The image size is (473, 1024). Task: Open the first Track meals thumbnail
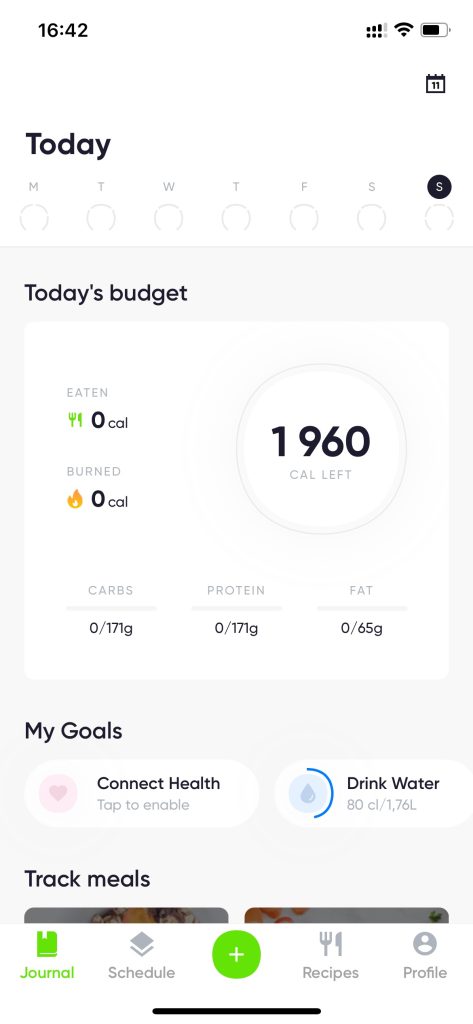pyautogui.click(x=127, y=915)
